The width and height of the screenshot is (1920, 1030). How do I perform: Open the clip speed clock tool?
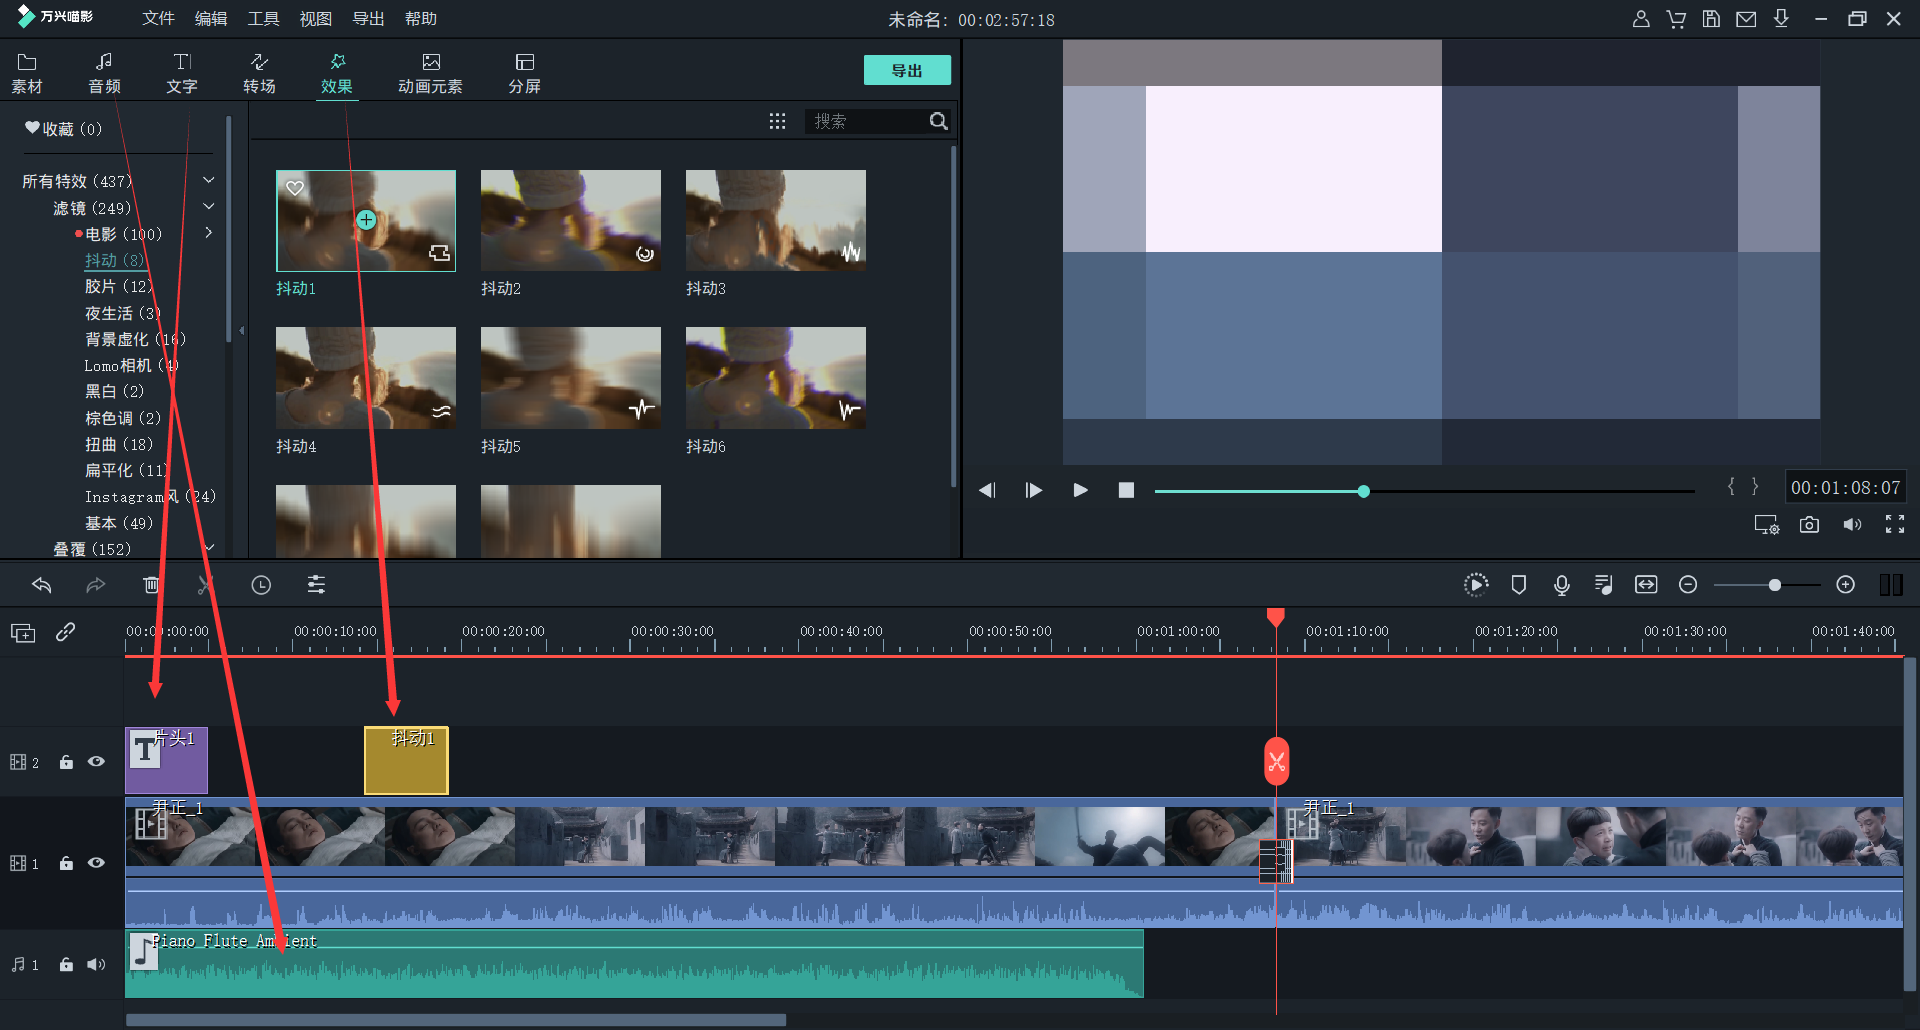[x=261, y=585]
